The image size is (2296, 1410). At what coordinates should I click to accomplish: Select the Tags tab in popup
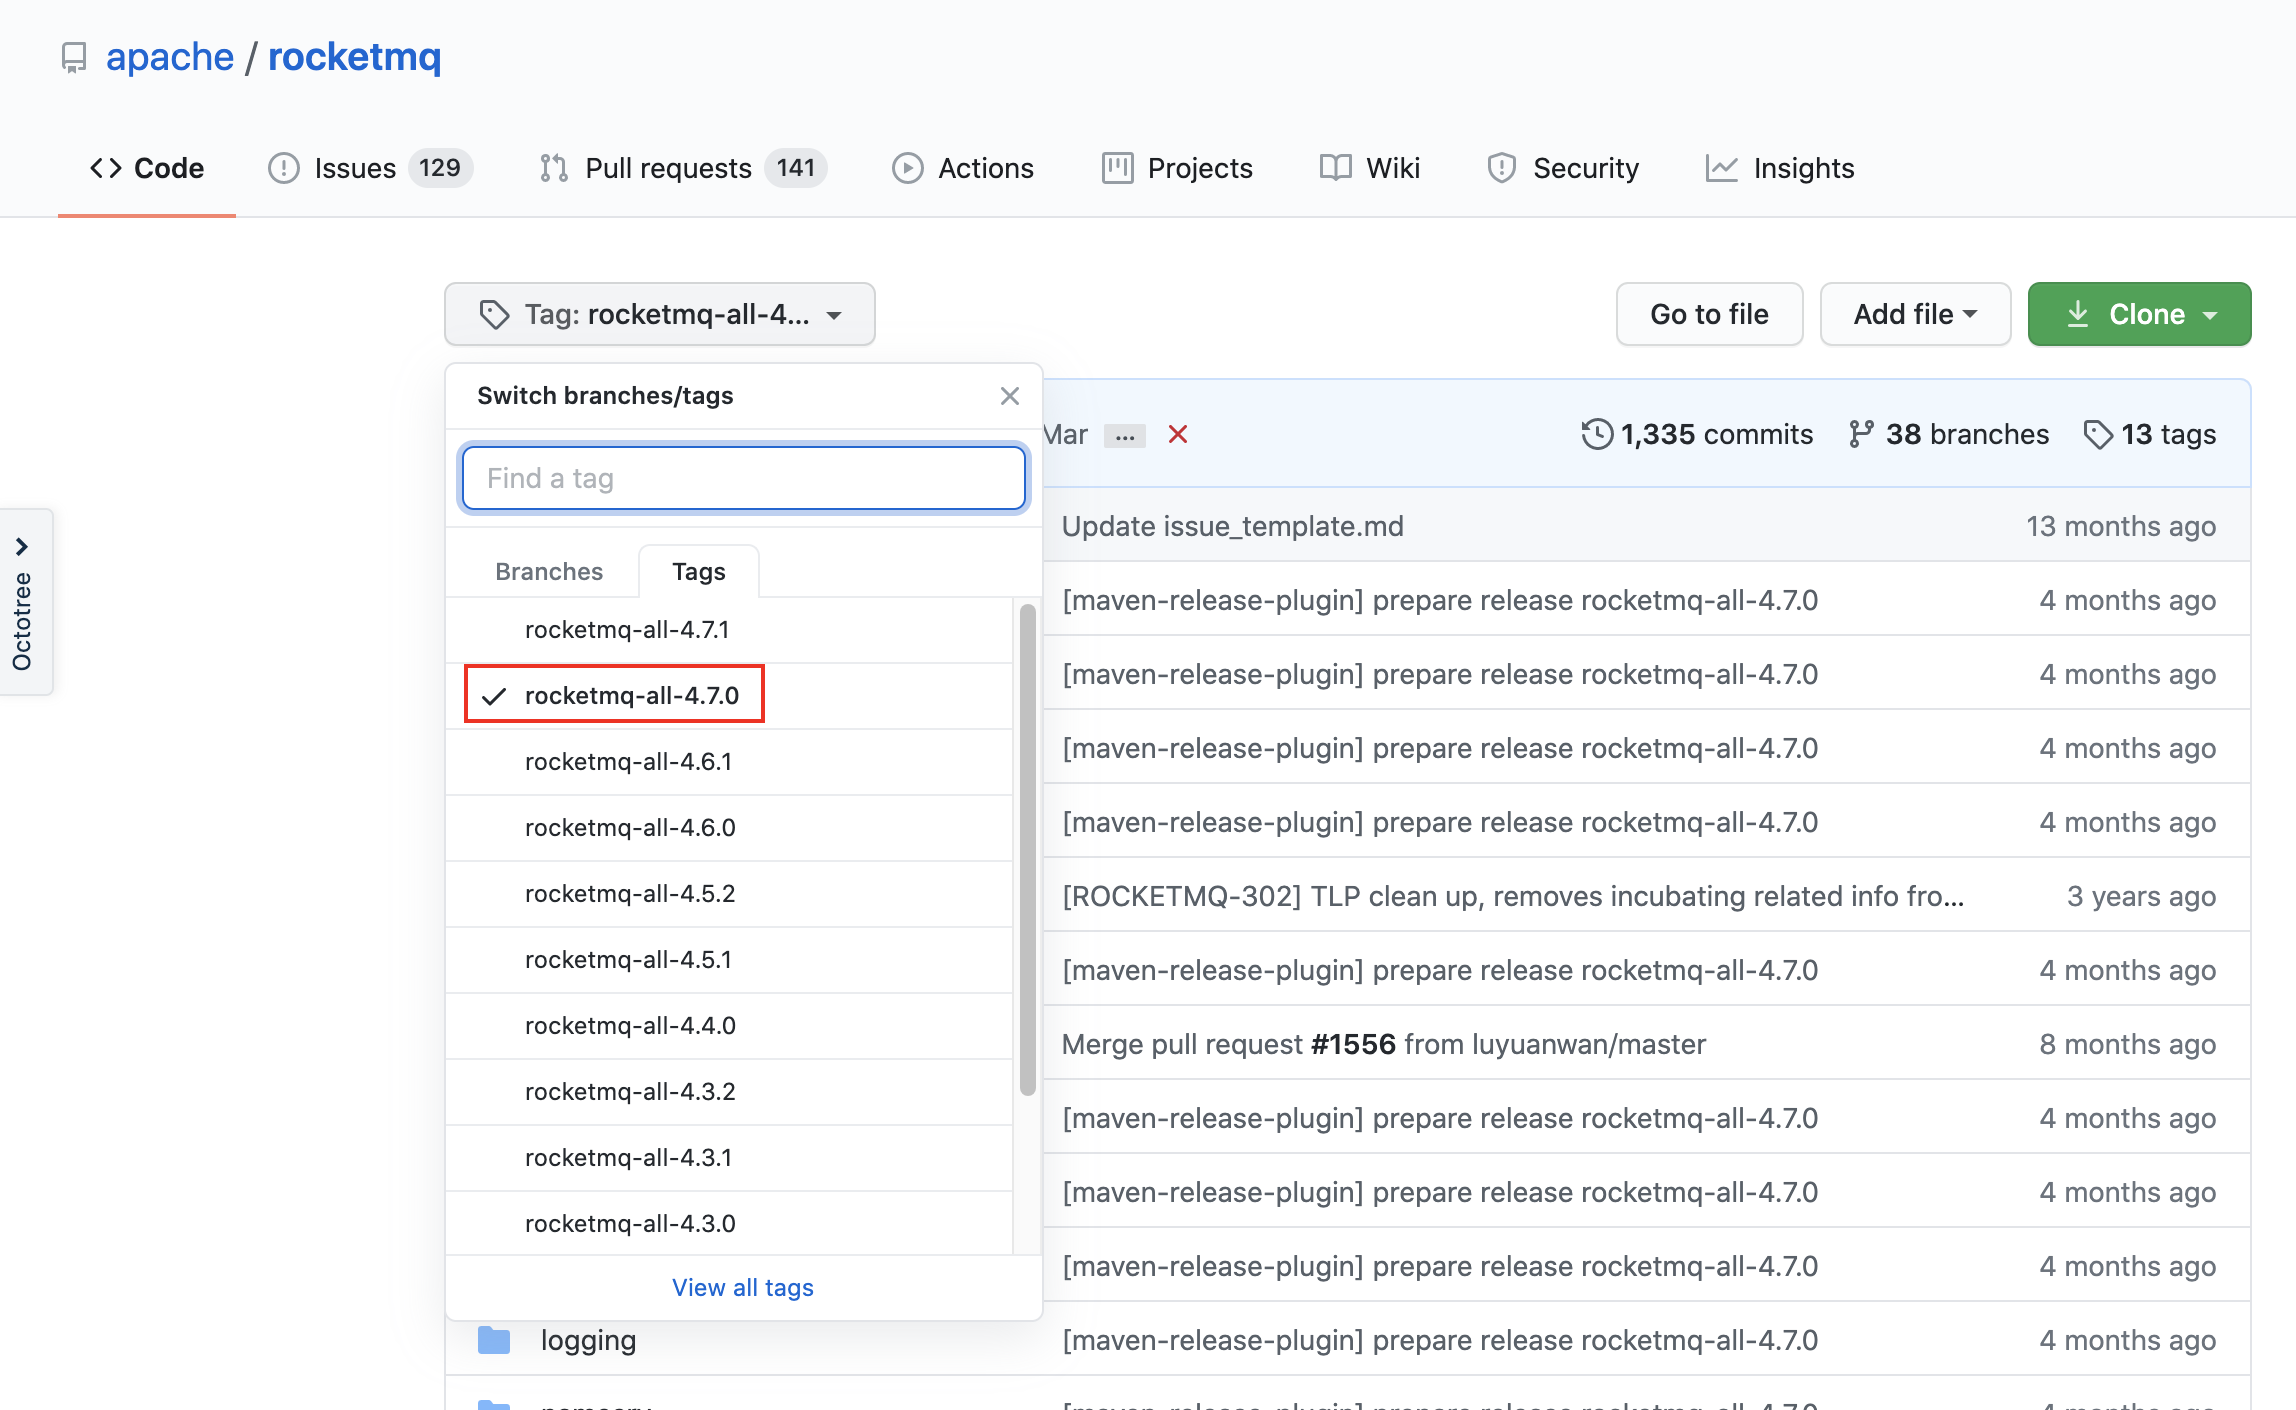tap(699, 571)
